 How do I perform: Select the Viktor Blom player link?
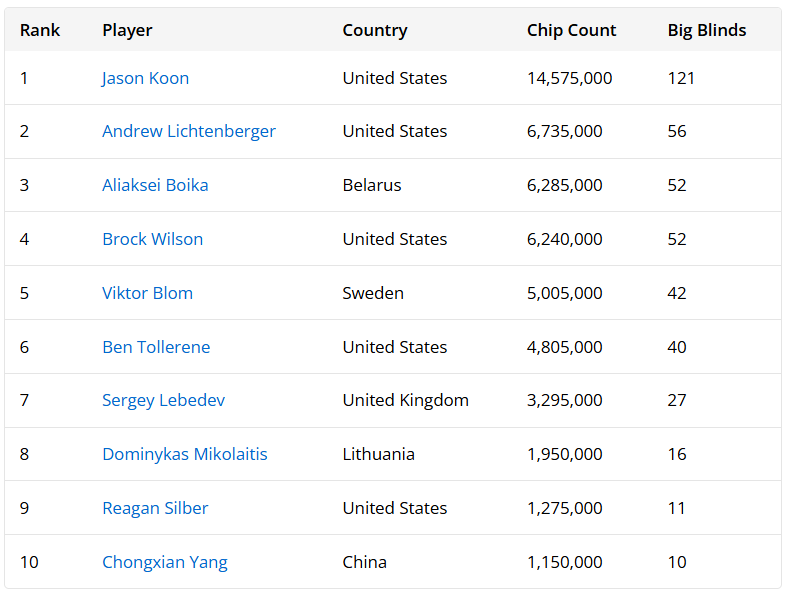148,293
